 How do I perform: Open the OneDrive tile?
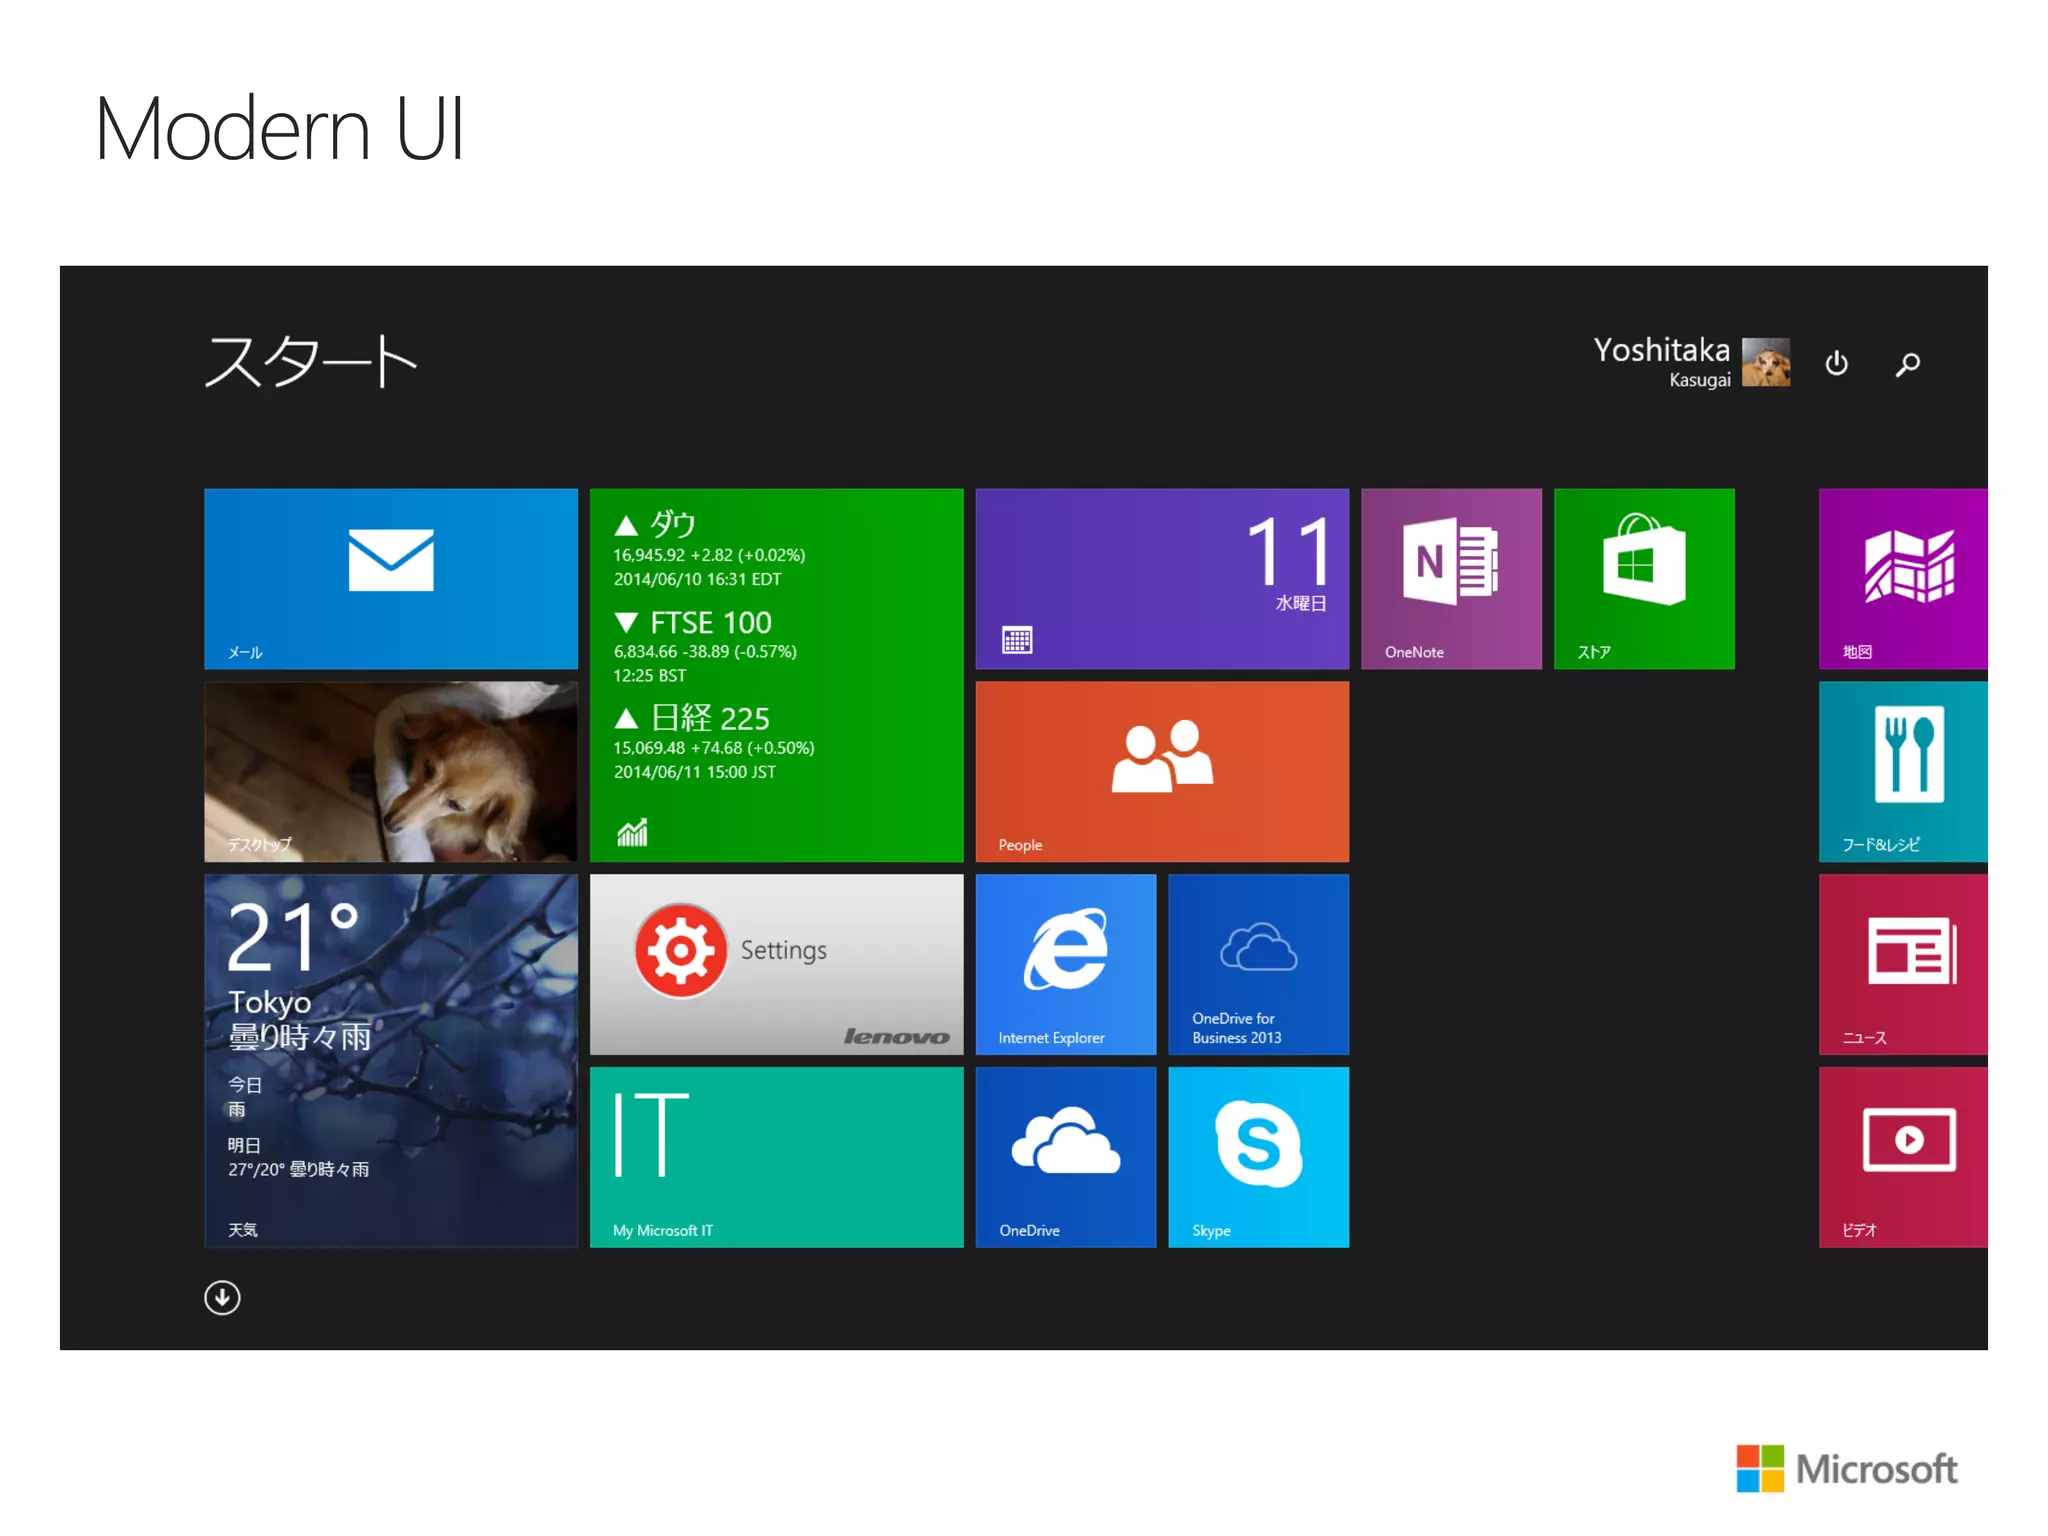1066,1157
